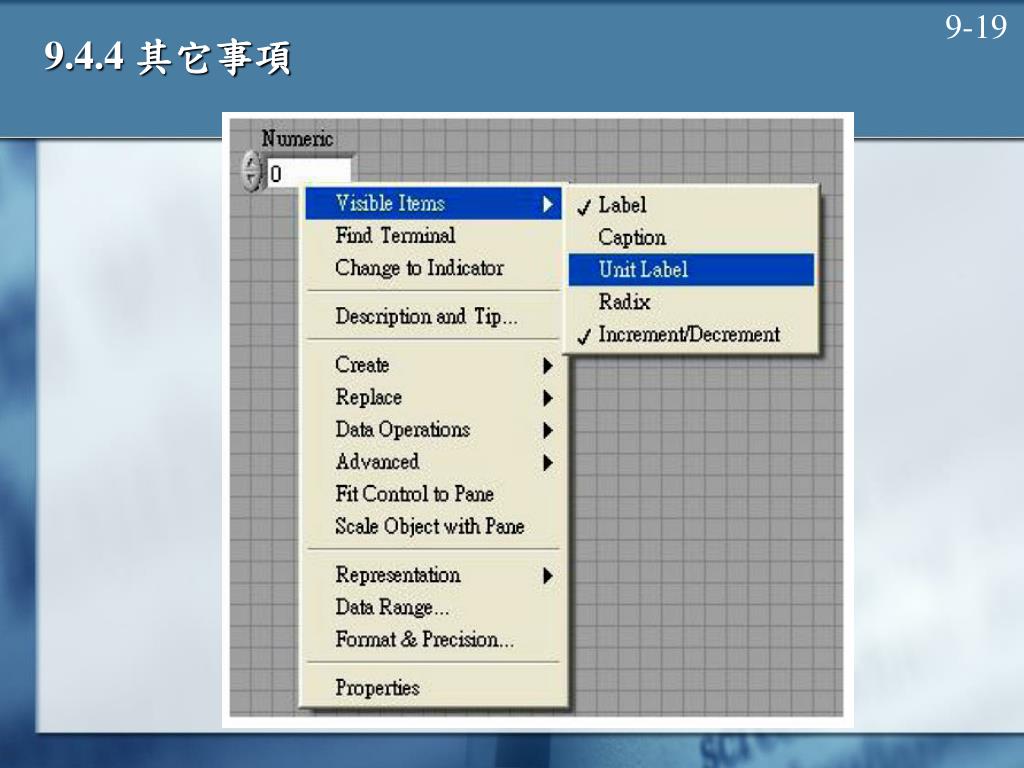Choose Change to Indicator
1024x768 pixels.
click(x=433, y=268)
